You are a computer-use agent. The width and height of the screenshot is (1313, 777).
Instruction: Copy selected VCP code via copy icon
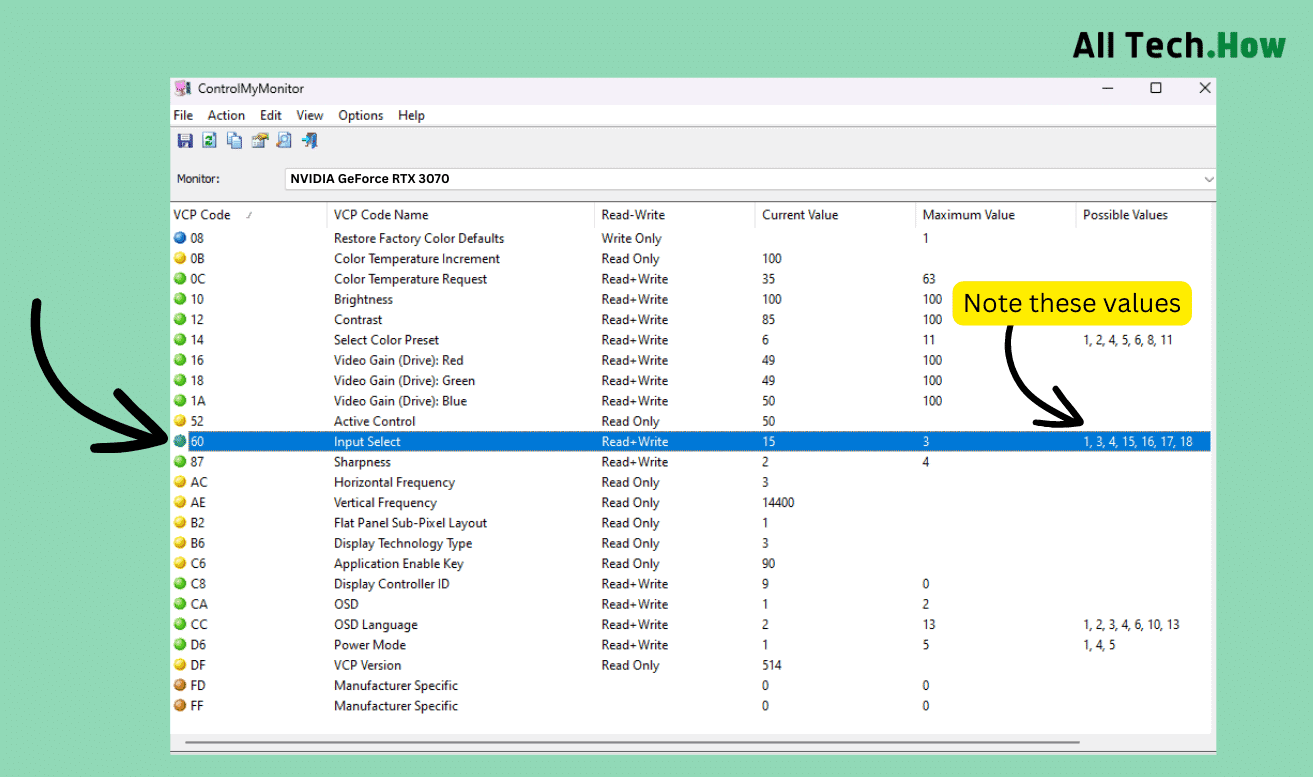[234, 140]
